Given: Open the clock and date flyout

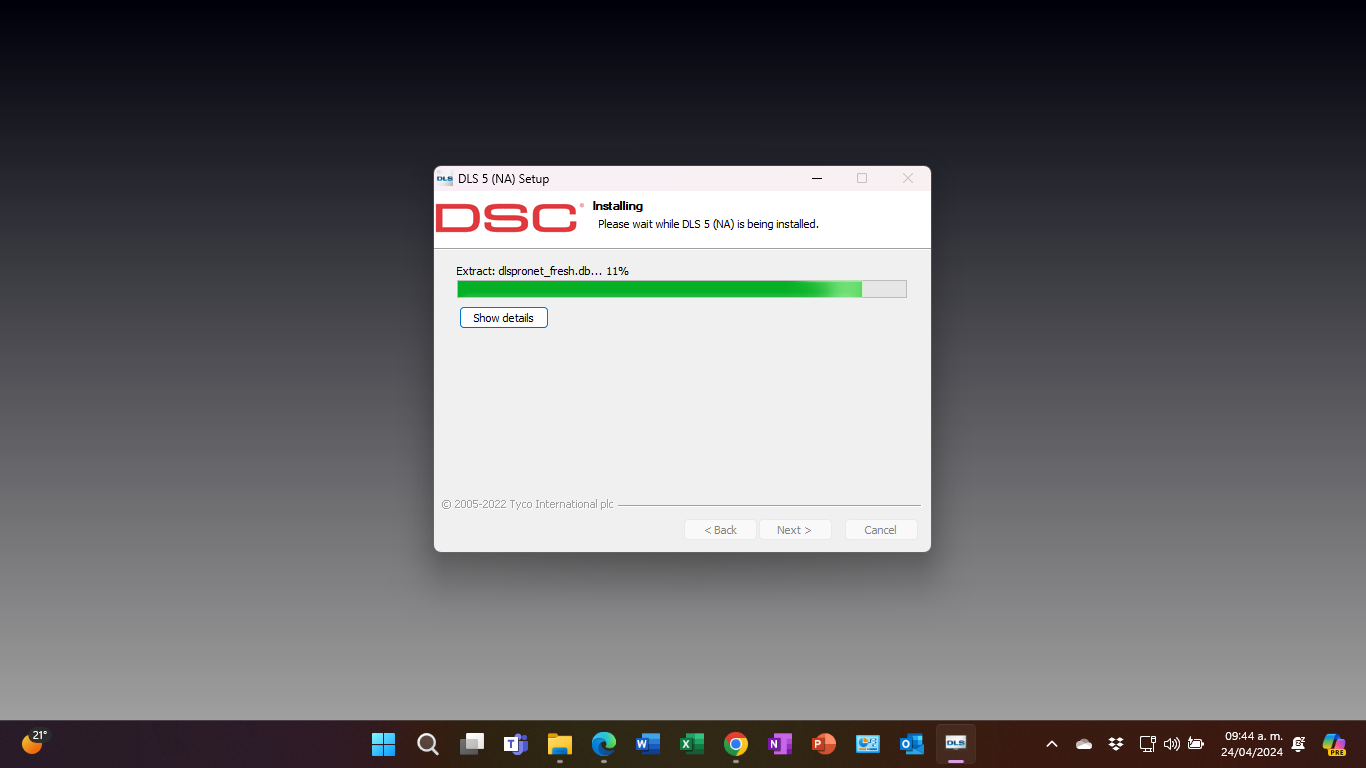Looking at the screenshot, I should coord(1252,744).
